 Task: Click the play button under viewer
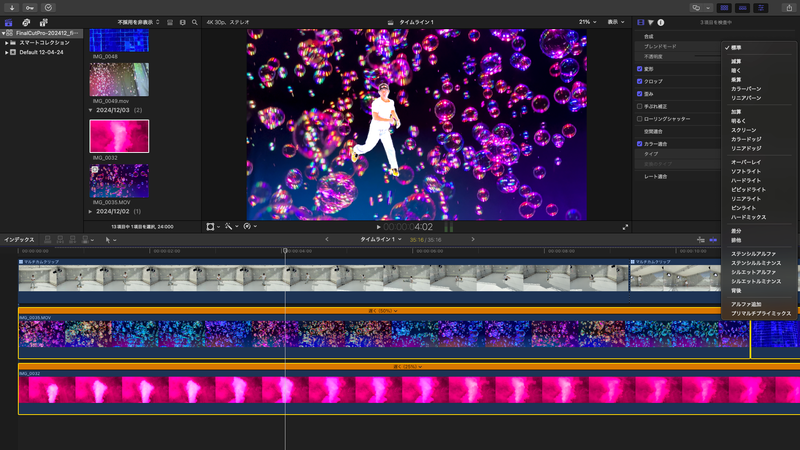[x=378, y=227]
